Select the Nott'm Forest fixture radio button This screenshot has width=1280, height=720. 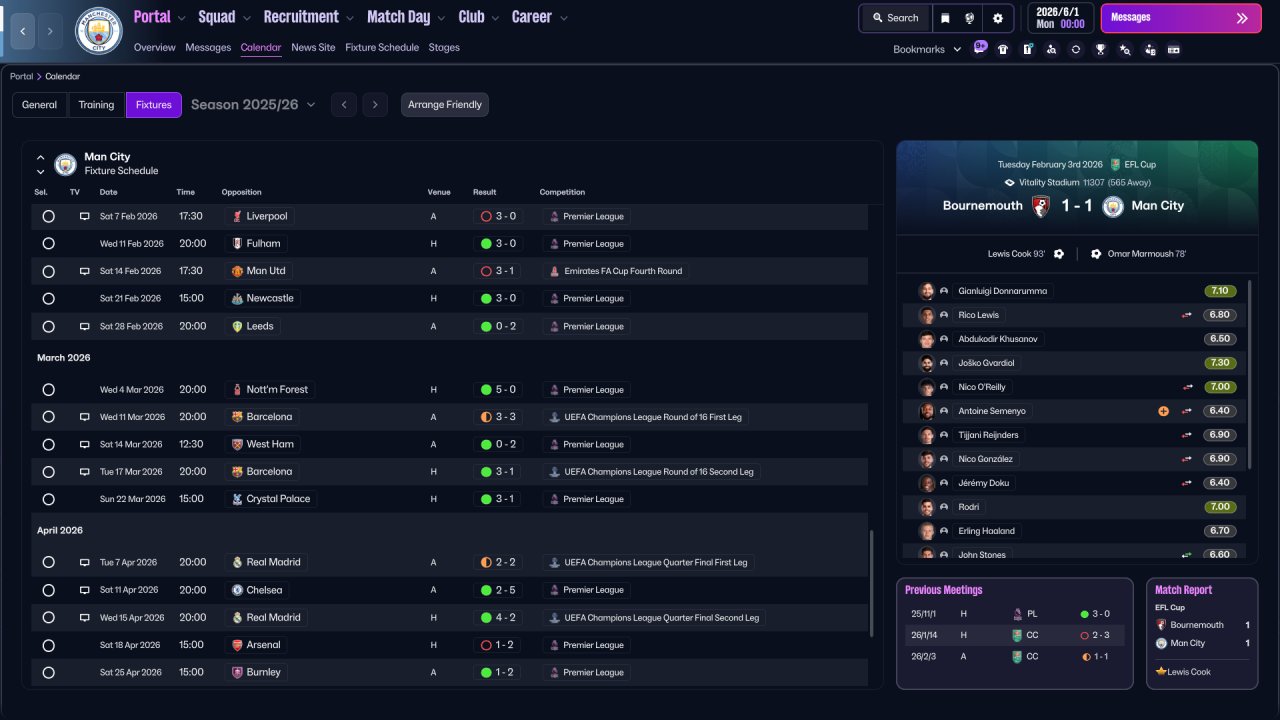click(48, 390)
